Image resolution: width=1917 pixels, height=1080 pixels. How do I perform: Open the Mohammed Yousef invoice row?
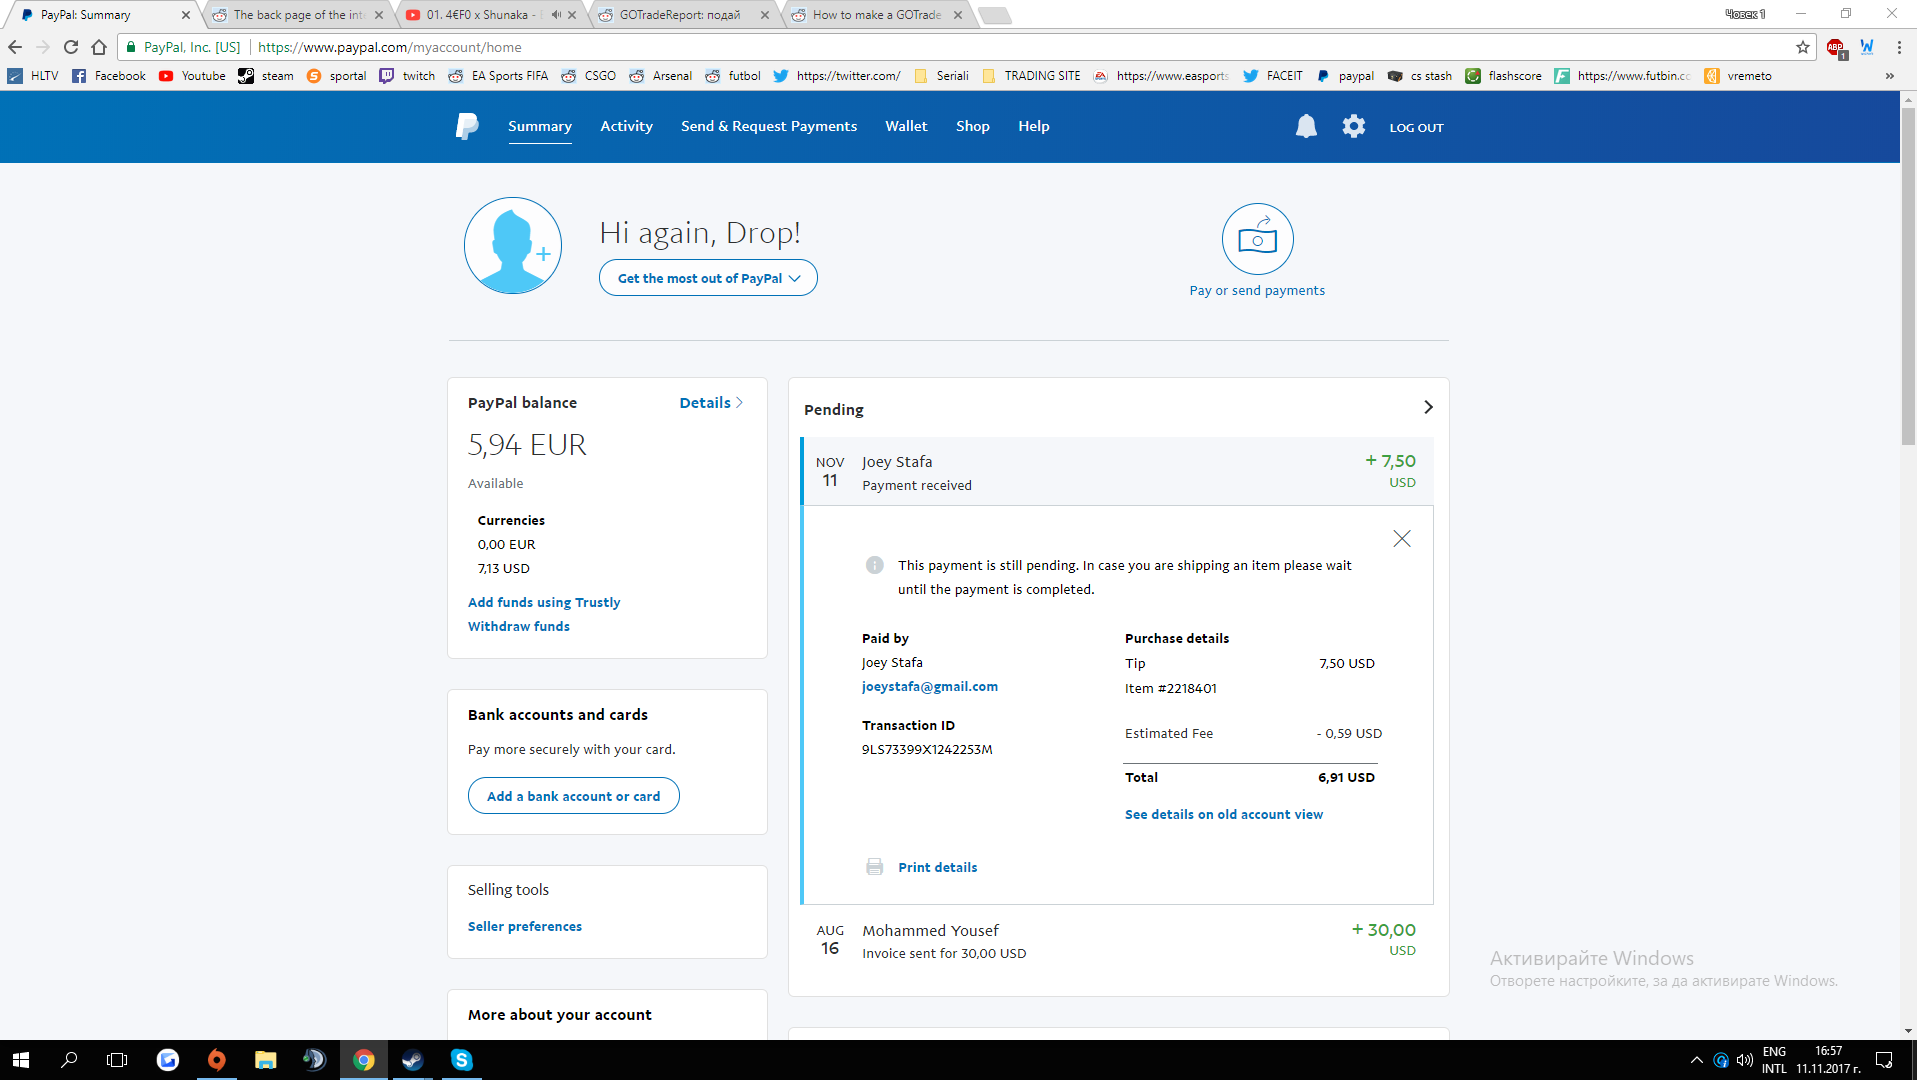click(1118, 940)
